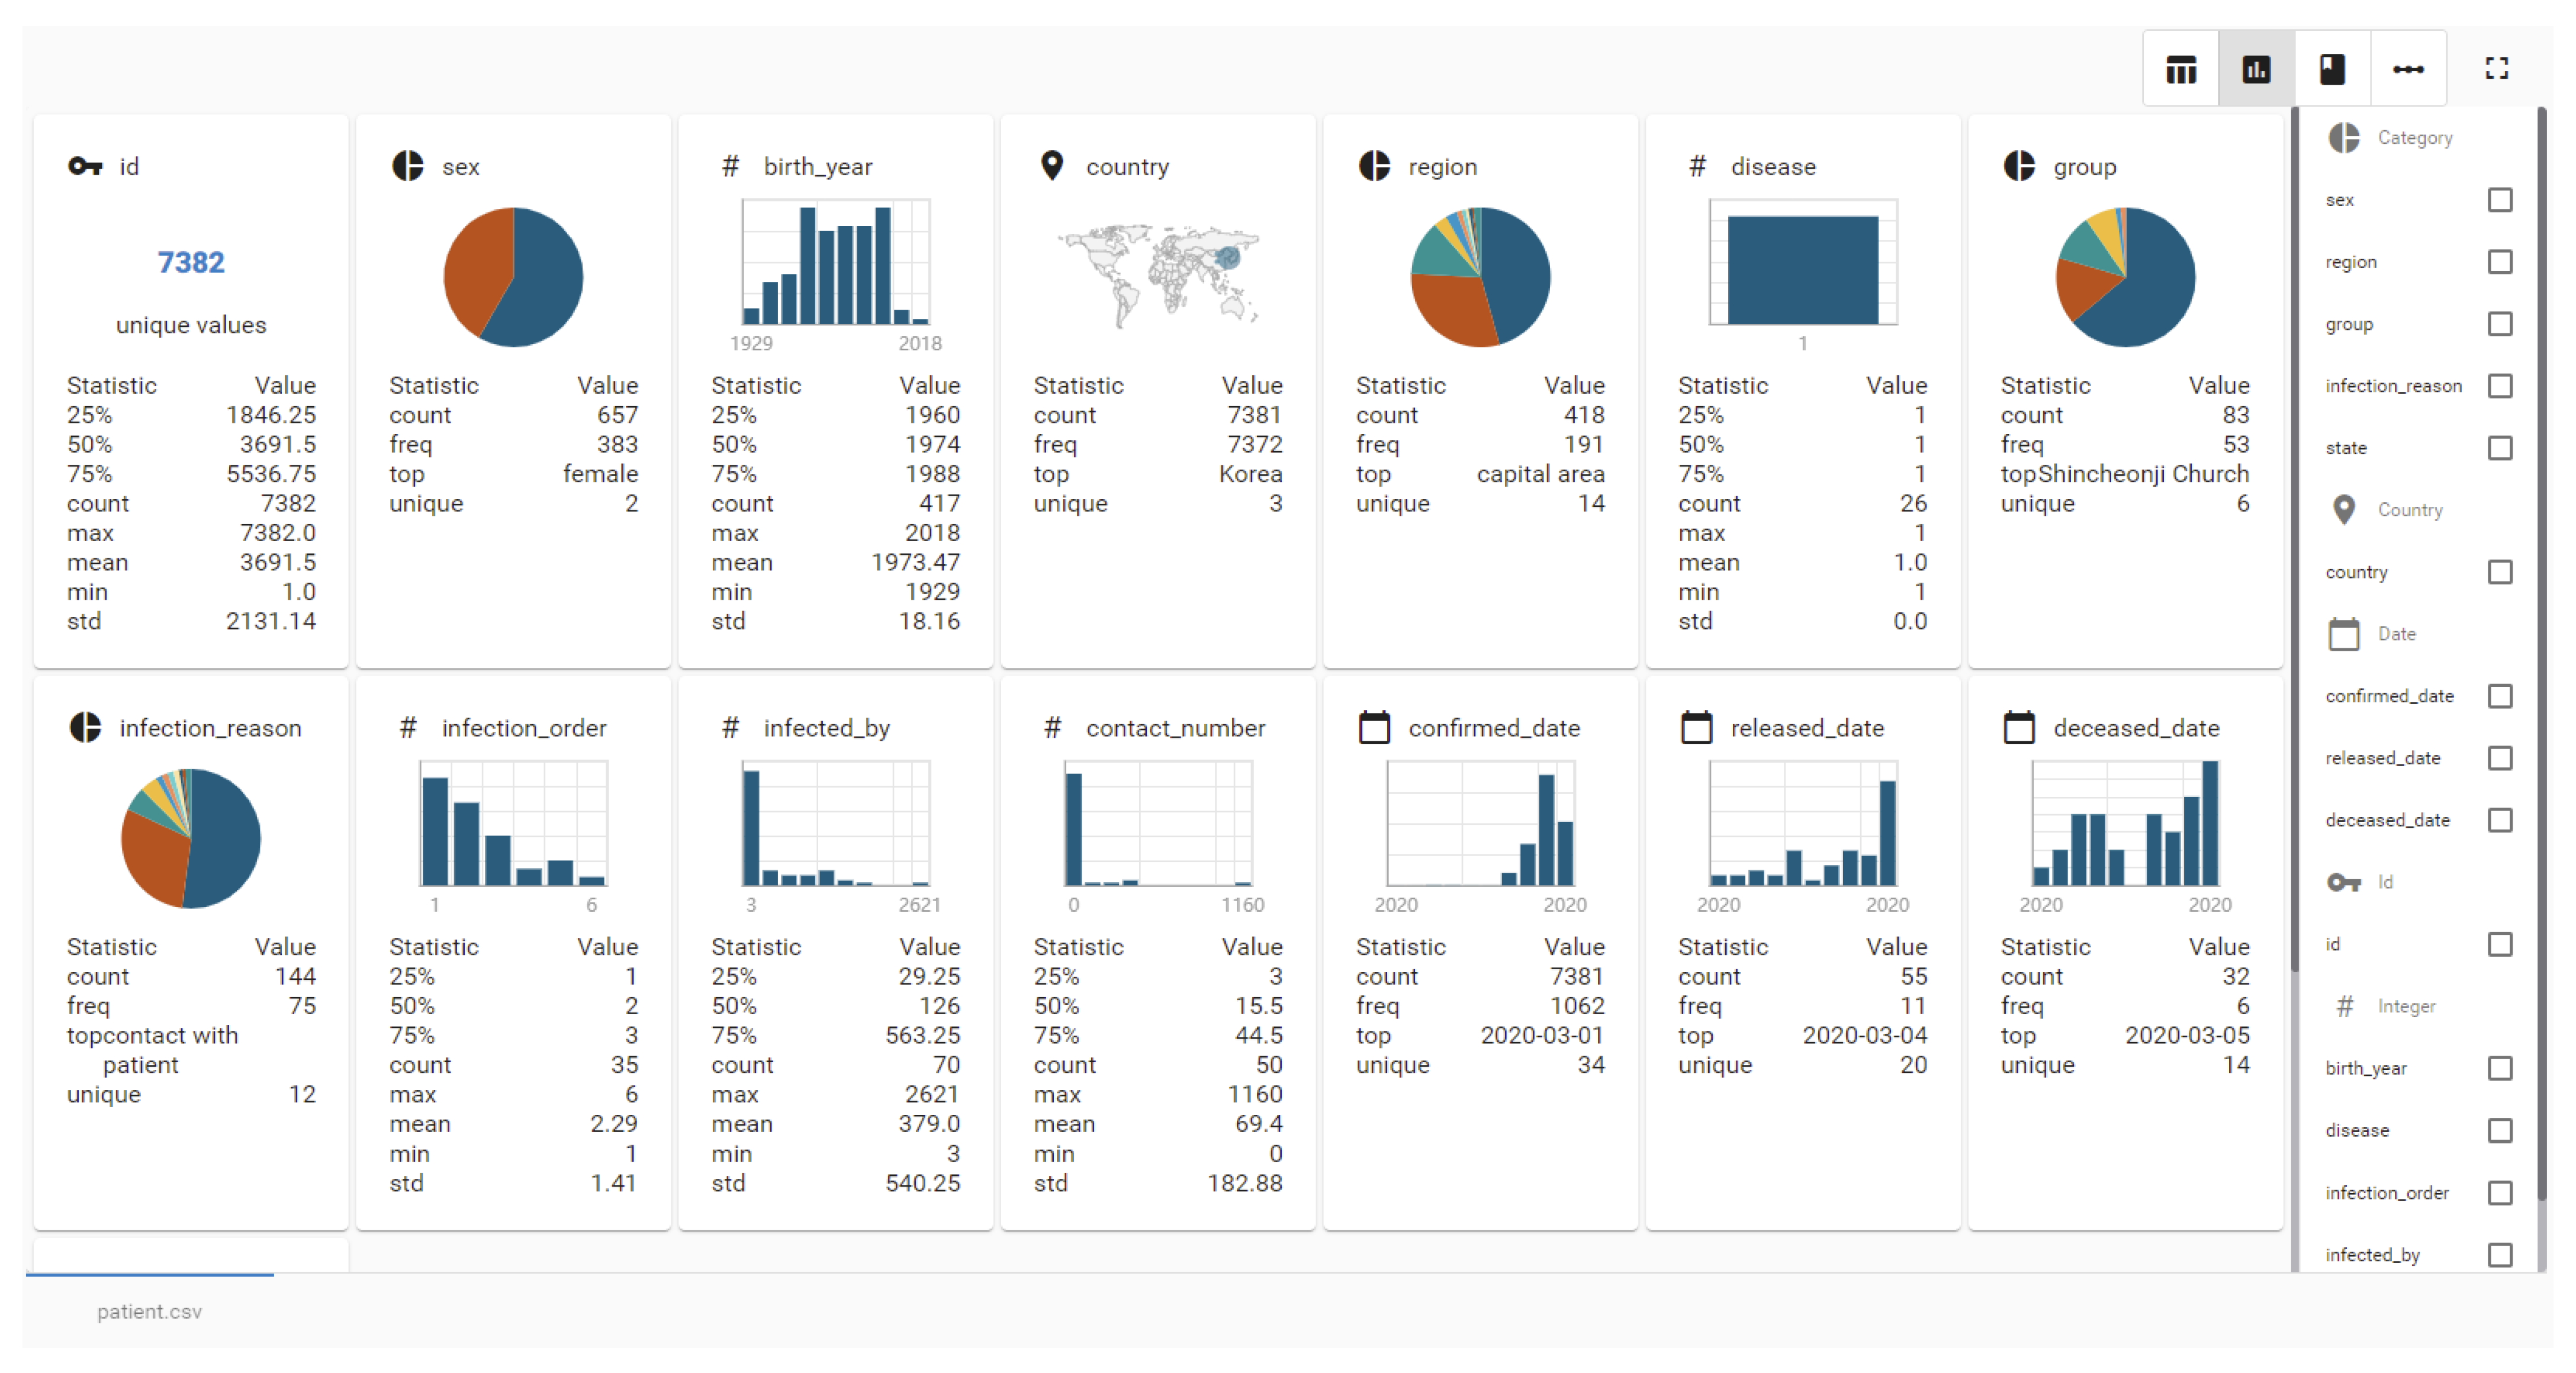Click the 7382 unique values link

(191, 262)
